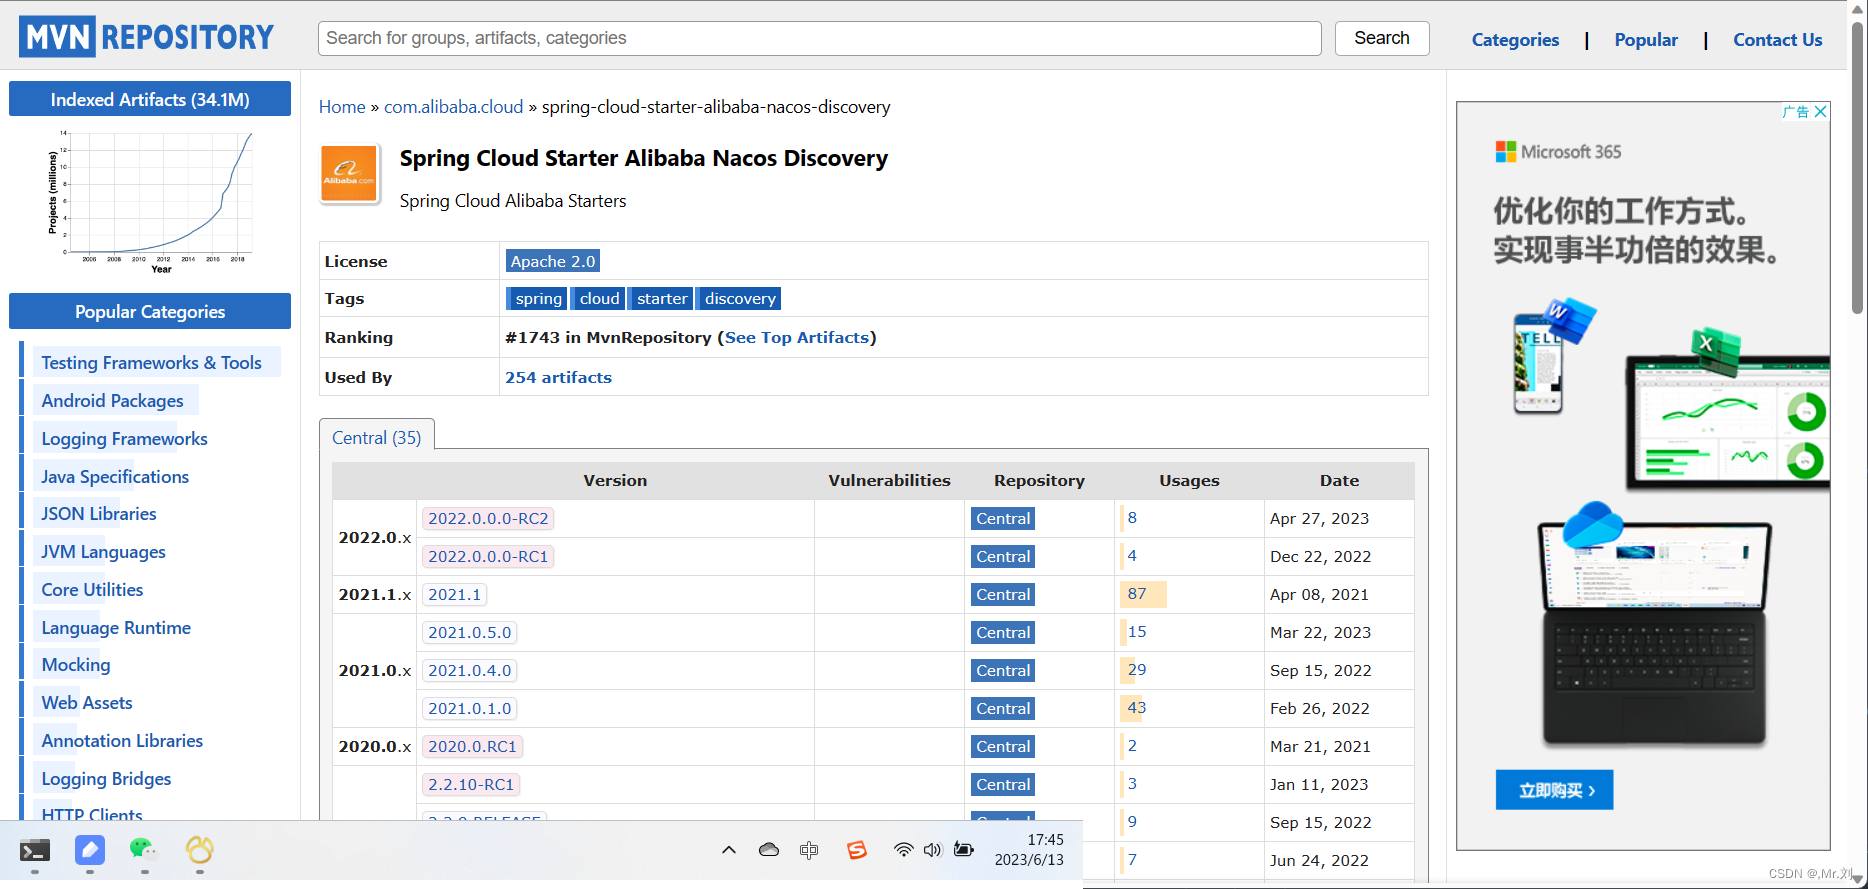This screenshot has width=1868, height=889.
Task: Go to Home breadcrumb link
Action: tap(342, 107)
